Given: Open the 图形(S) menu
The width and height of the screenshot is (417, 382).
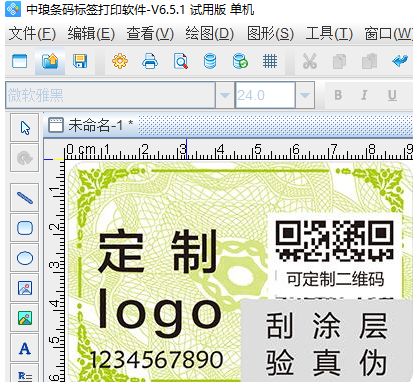Looking at the screenshot, I should pos(270,34).
